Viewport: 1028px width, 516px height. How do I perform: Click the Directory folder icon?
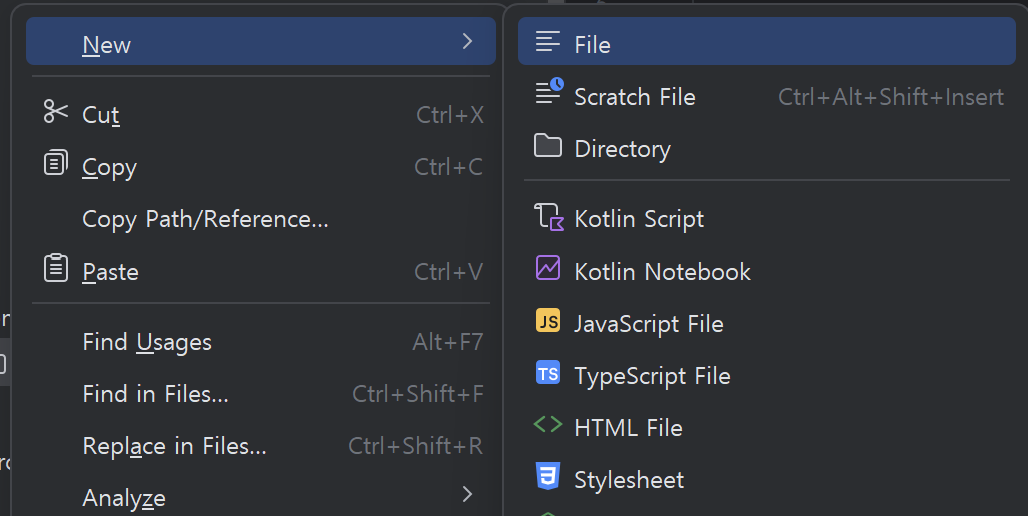pos(547,147)
